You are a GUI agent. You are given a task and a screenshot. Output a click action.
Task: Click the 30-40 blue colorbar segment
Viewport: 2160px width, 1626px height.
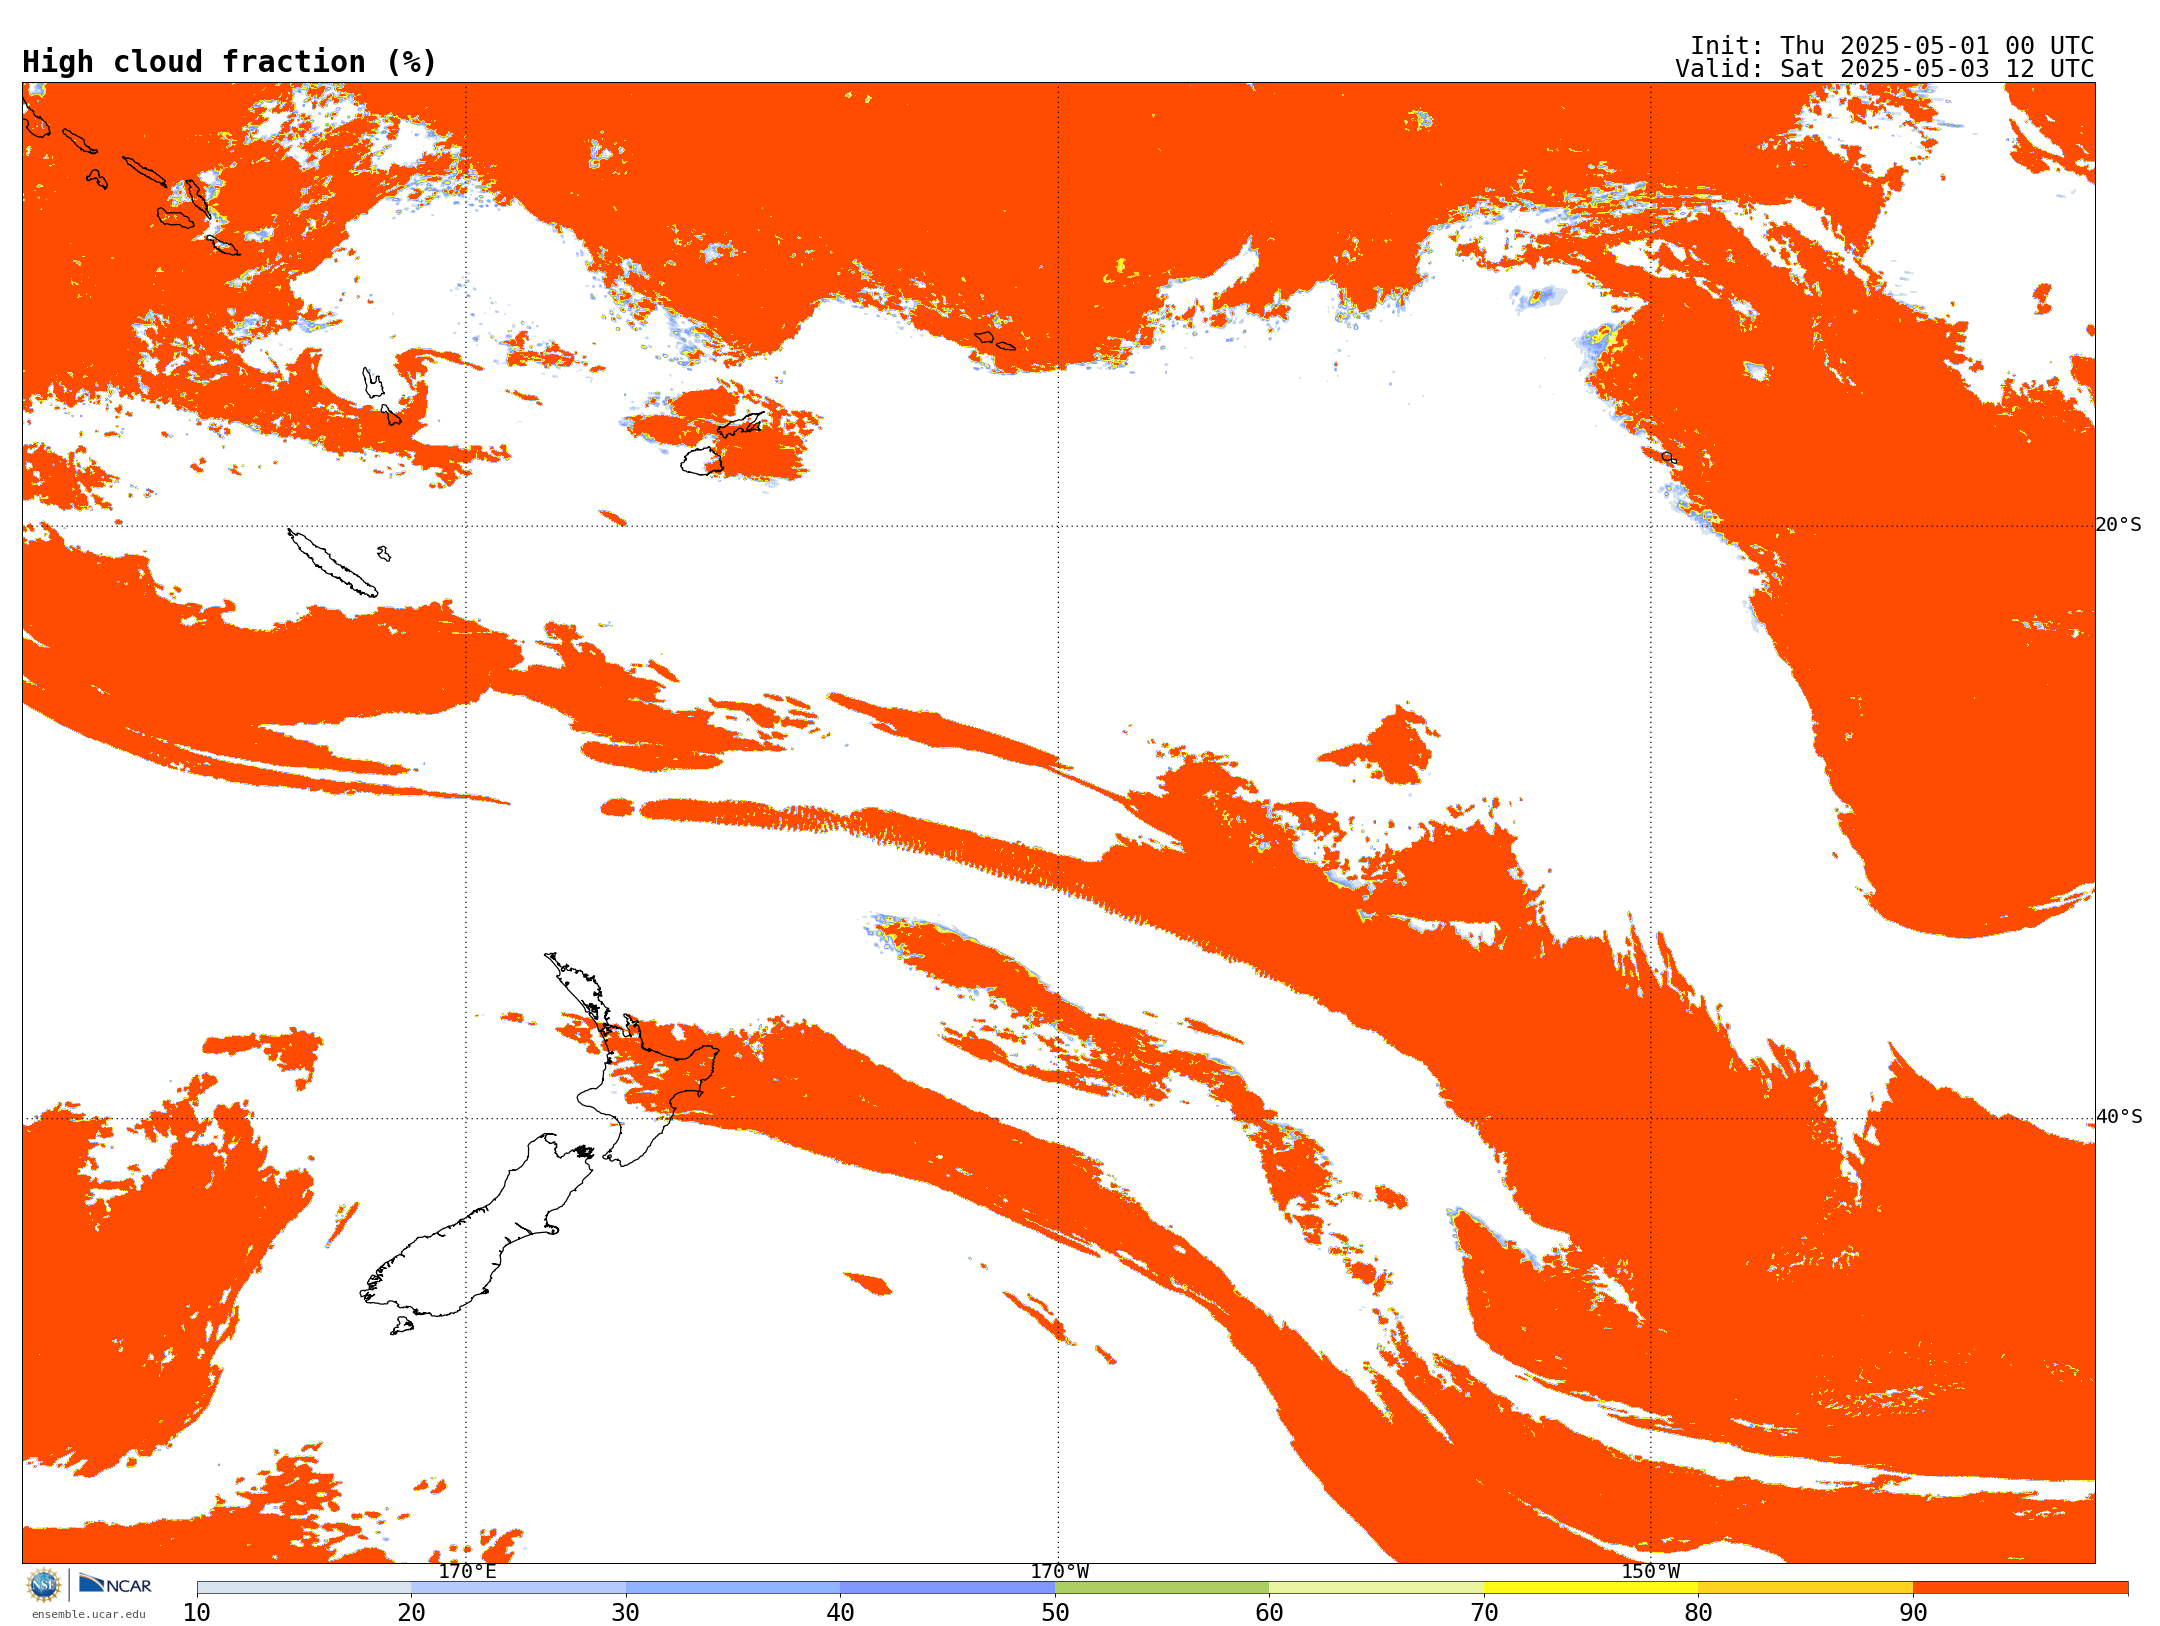(x=733, y=1588)
